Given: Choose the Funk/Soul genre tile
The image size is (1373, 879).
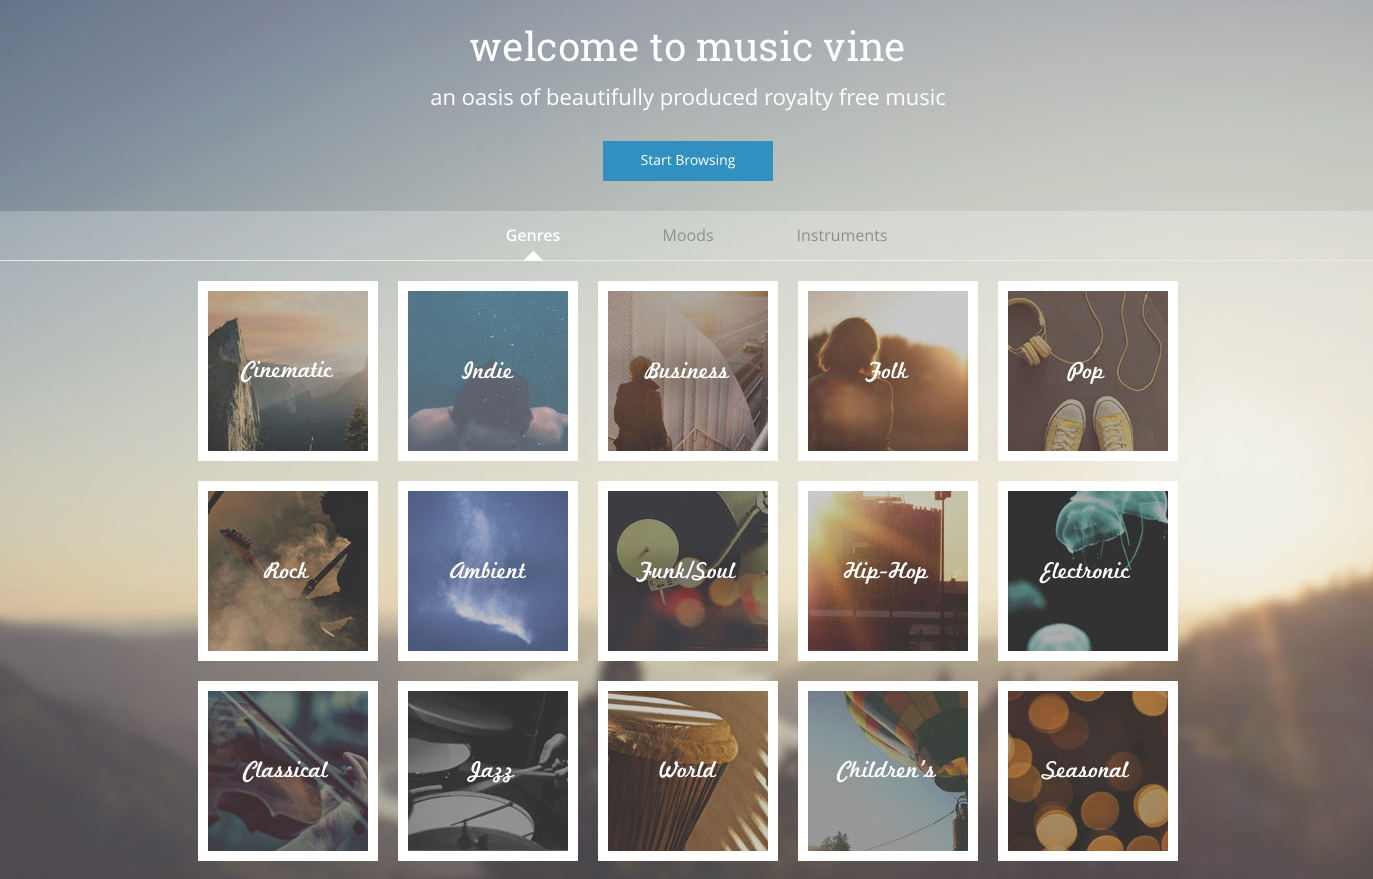Looking at the screenshot, I should 688,571.
